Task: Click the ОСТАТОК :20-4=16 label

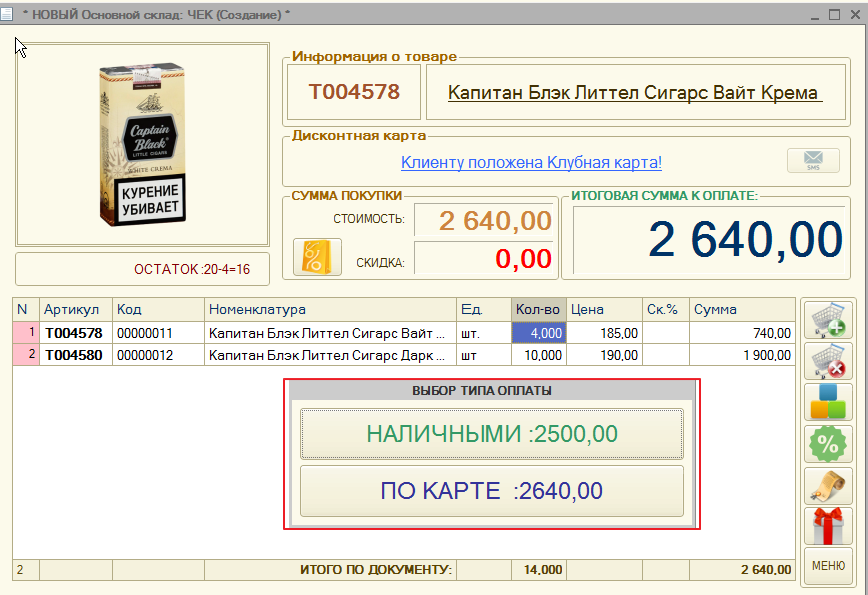Action: coord(192,270)
